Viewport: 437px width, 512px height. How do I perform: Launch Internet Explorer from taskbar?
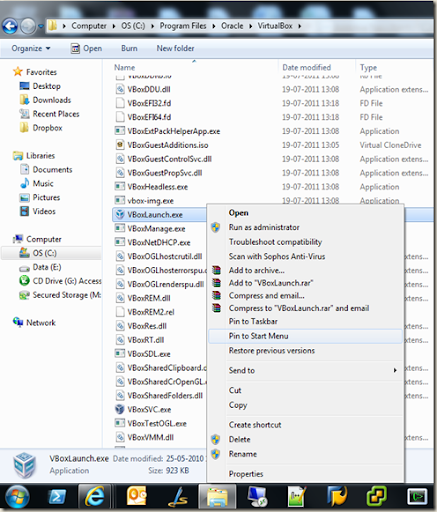(95, 497)
